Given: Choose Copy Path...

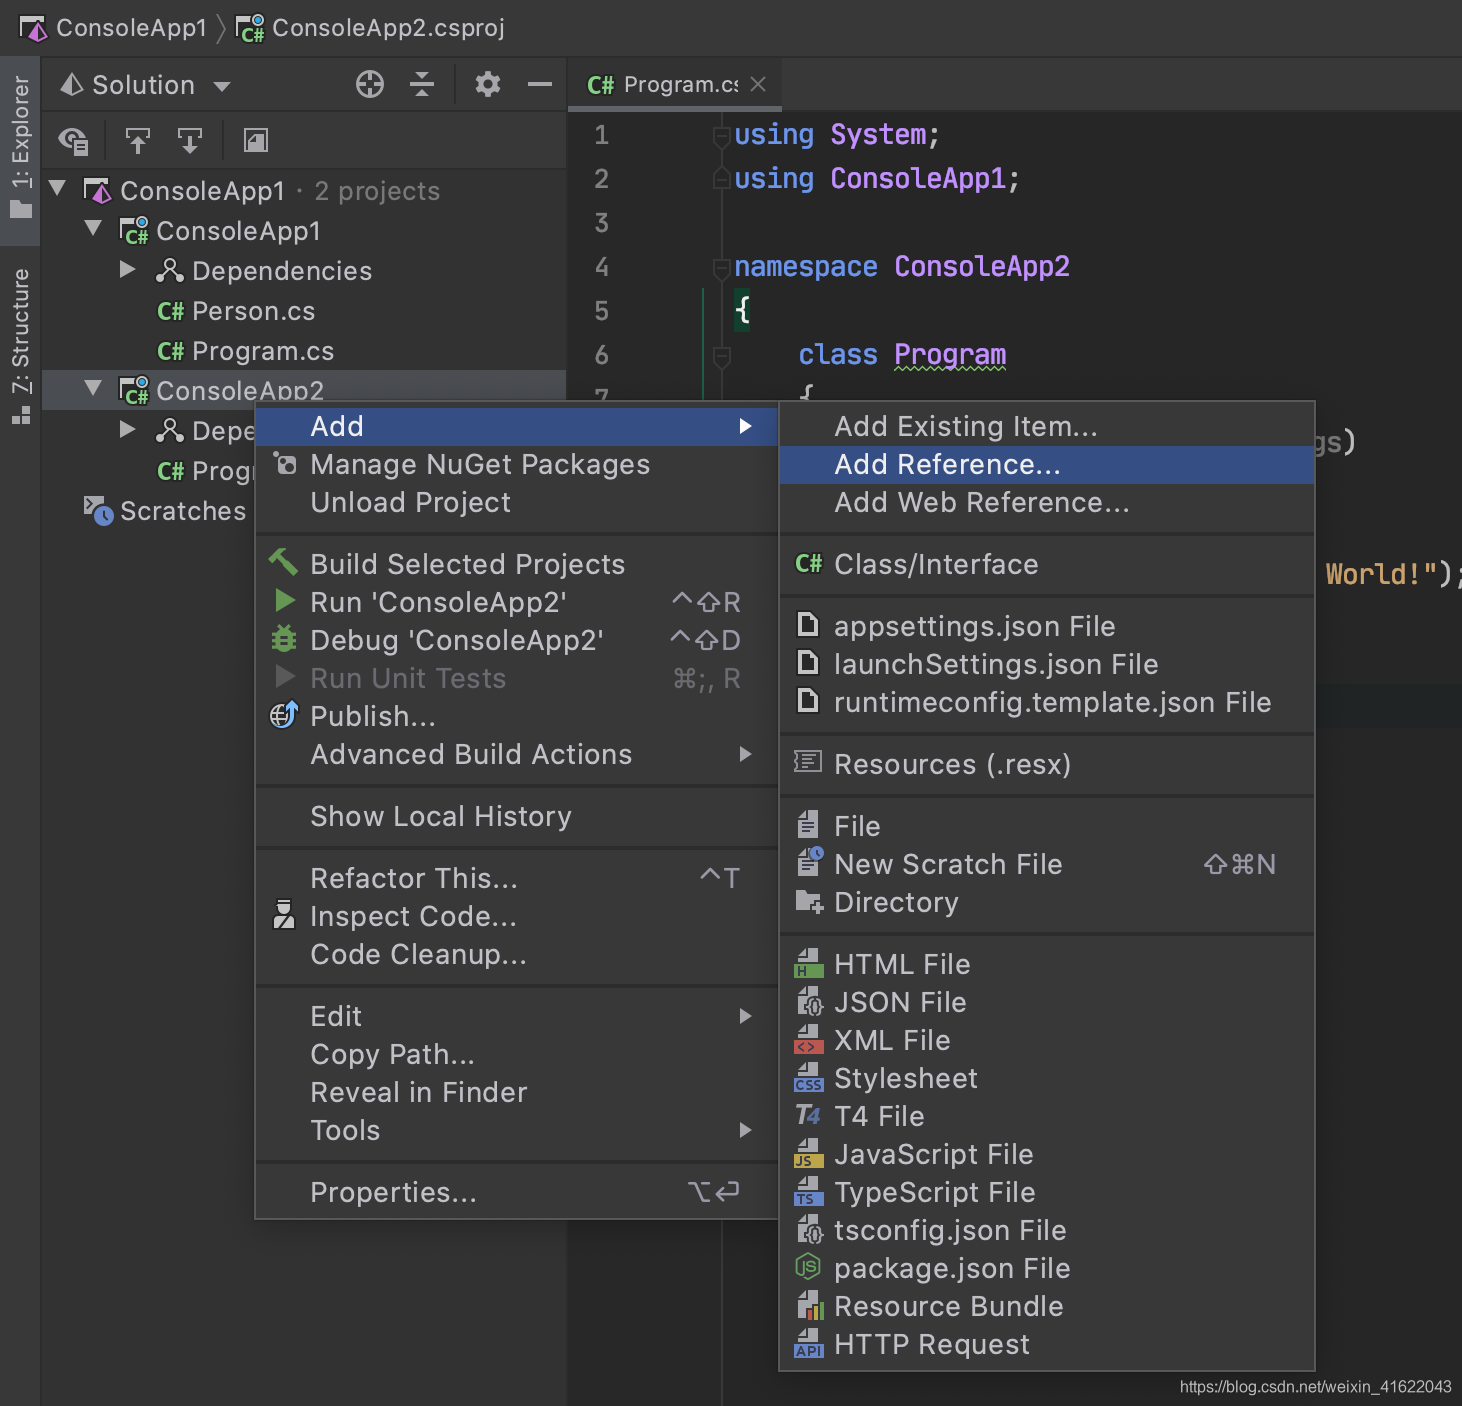Looking at the screenshot, I should click(x=516, y=1054).
